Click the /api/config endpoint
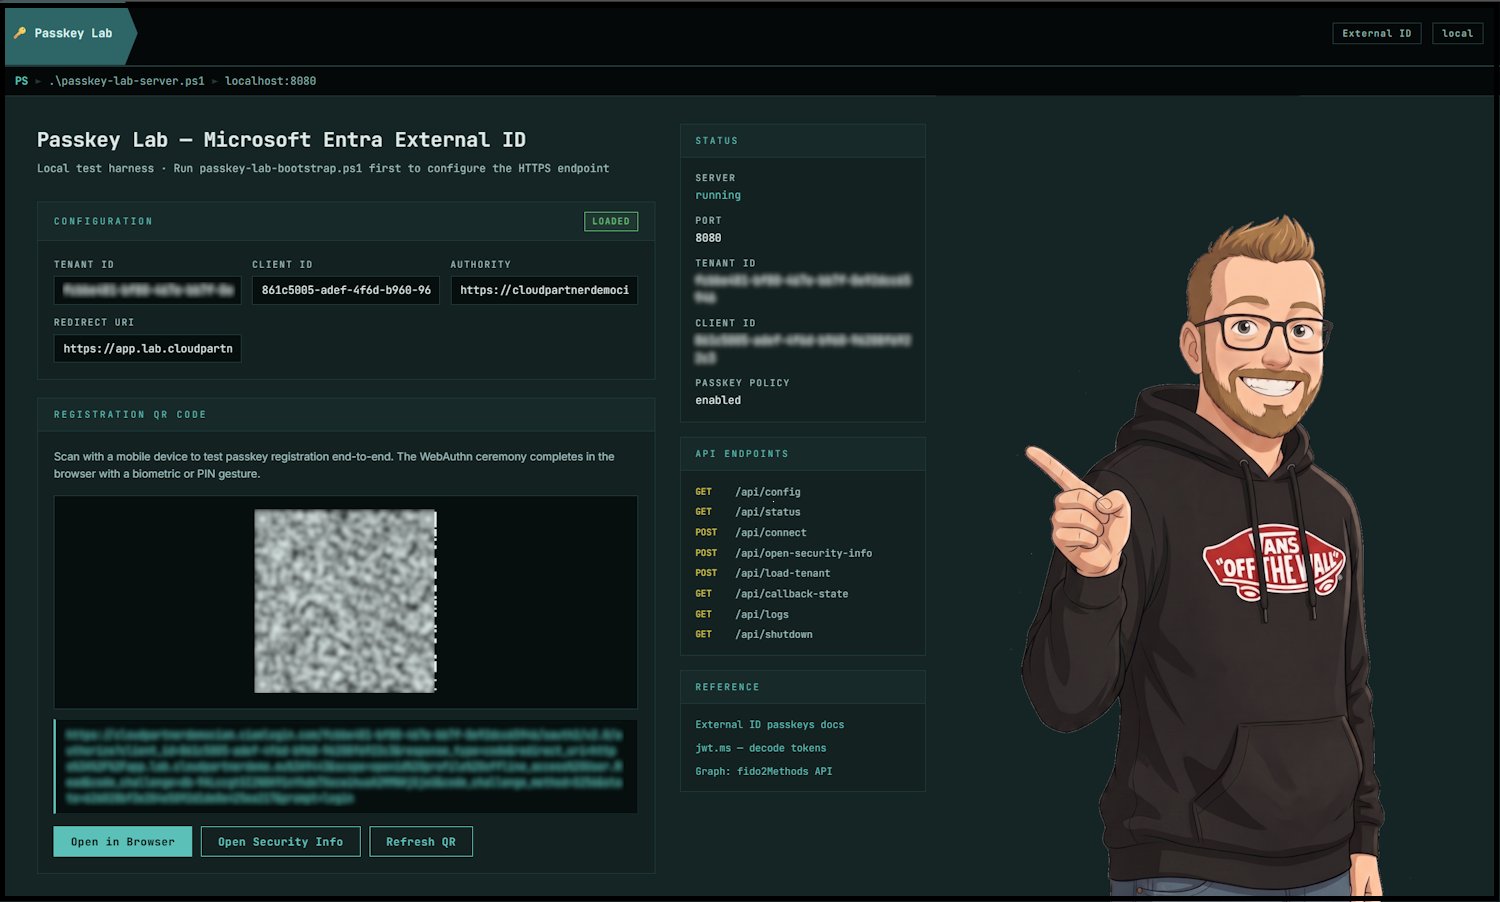This screenshot has width=1500, height=902. pyautogui.click(x=768, y=492)
